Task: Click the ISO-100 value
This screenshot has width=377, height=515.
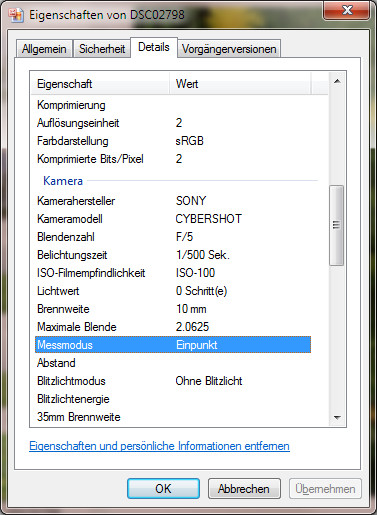Action: pyautogui.click(x=195, y=273)
